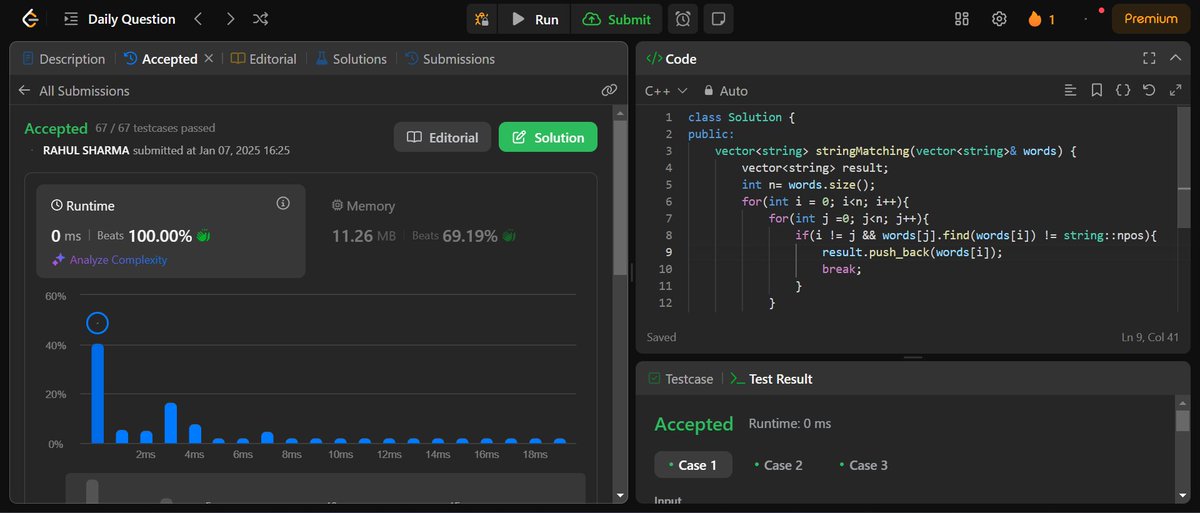The width and height of the screenshot is (1200, 513).
Task: Open the Daily Question problem list
Action: click(x=119, y=19)
